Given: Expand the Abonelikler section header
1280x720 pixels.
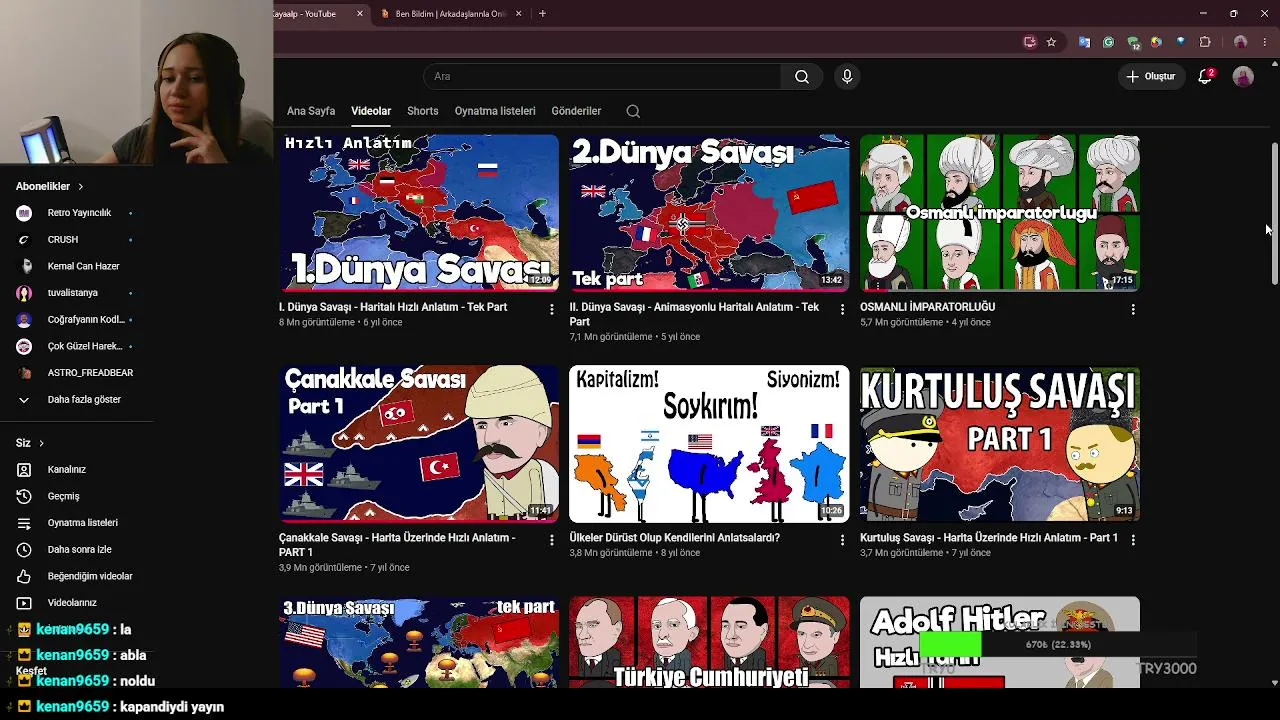Looking at the screenshot, I should (49, 186).
